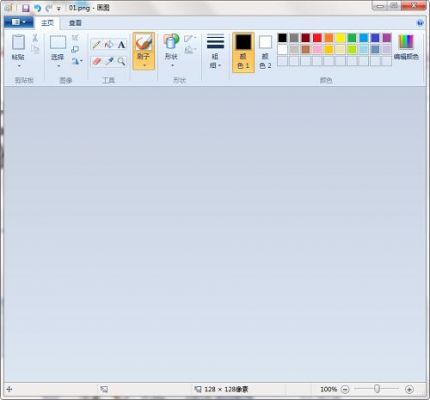Image resolution: width=430 pixels, height=400 pixels.
Task: Click the Cut scissors icon
Action: tap(35, 38)
